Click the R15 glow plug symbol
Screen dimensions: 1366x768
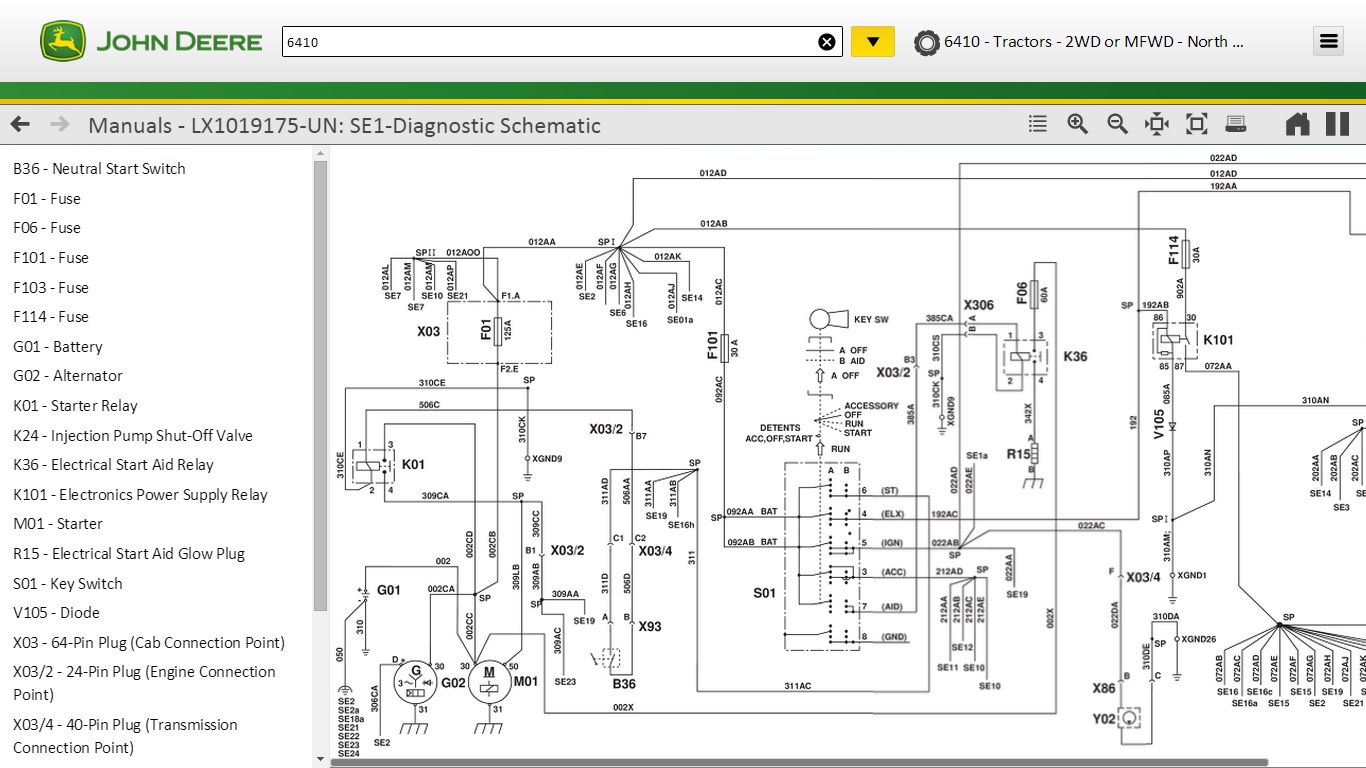pyautogui.click(x=1036, y=456)
